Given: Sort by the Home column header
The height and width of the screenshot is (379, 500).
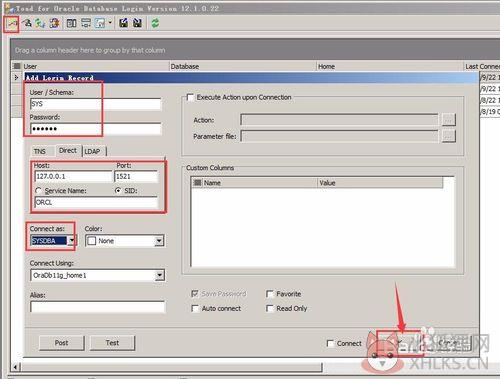Looking at the screenshot, I should (390, 66).
